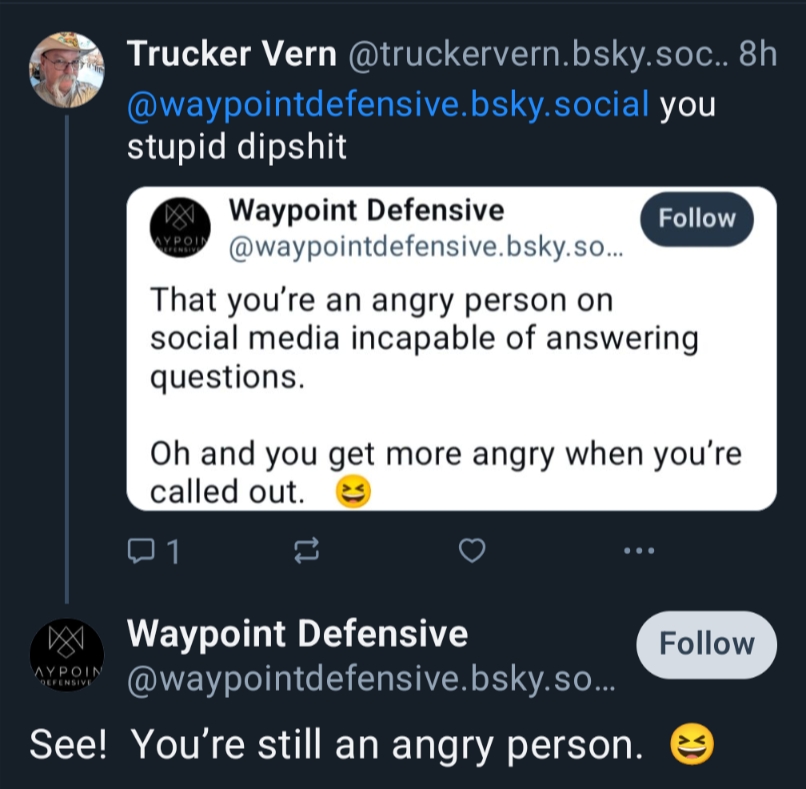Screen dimensions: 806x789
Task: Click the Waypoint Defensive avatar beside the bottom reply
Action: [x=66, y=655]
